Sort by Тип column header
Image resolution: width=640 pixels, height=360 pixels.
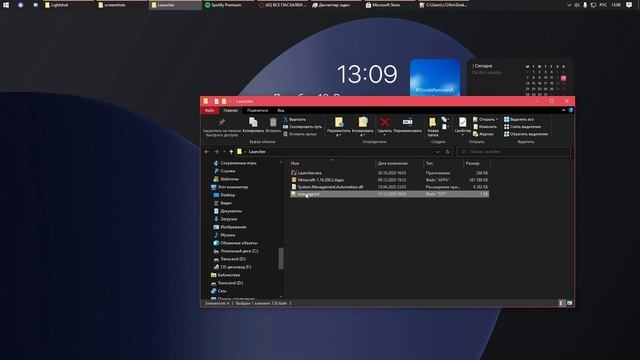click(443, 163)
